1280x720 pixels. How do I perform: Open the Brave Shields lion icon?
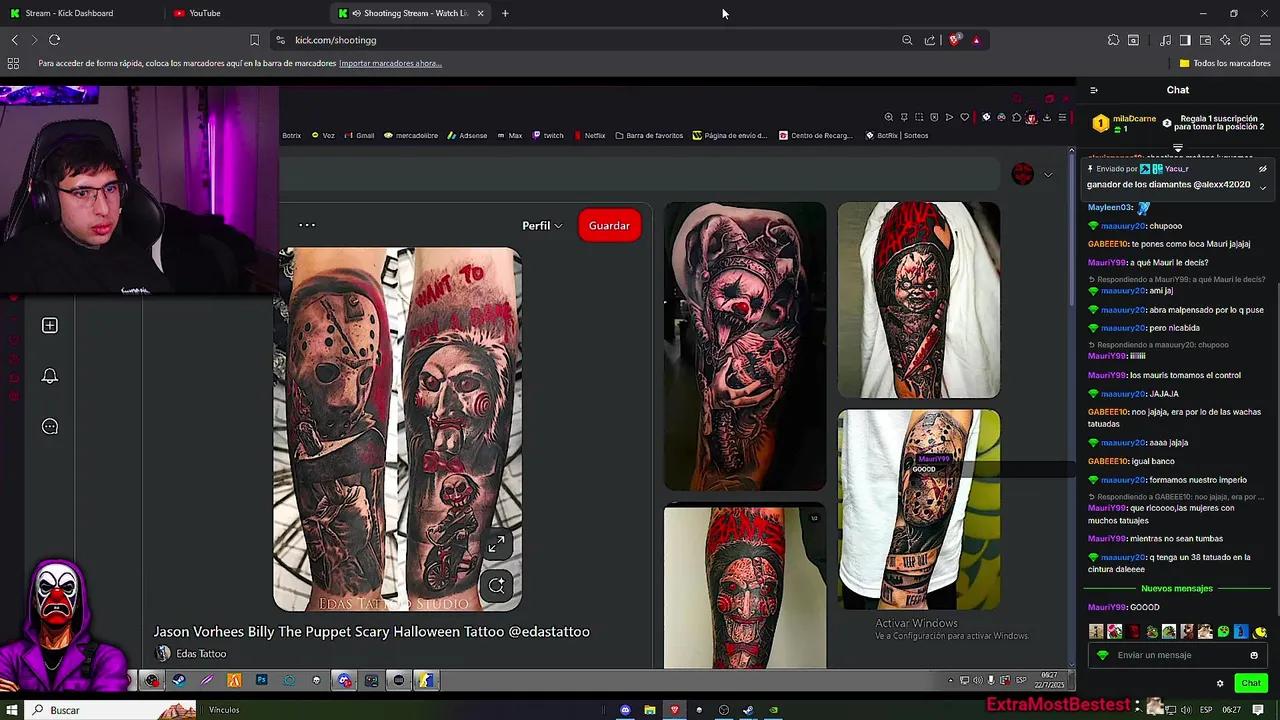(955, 40)
